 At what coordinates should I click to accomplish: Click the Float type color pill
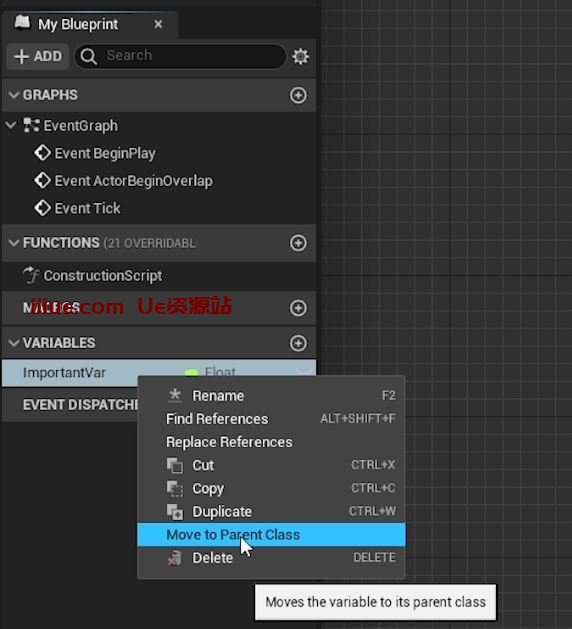[x=192, y=372]
